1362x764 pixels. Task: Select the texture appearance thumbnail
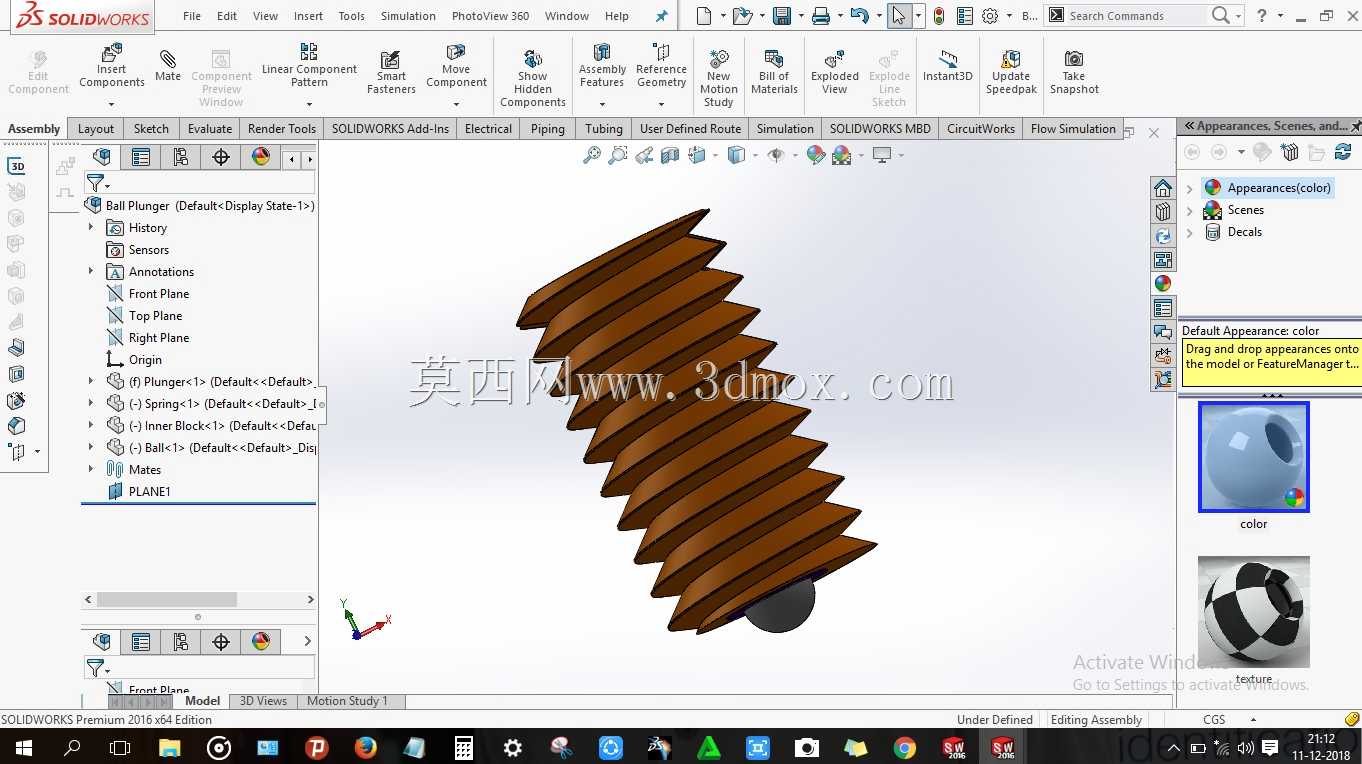(1253, 612)
